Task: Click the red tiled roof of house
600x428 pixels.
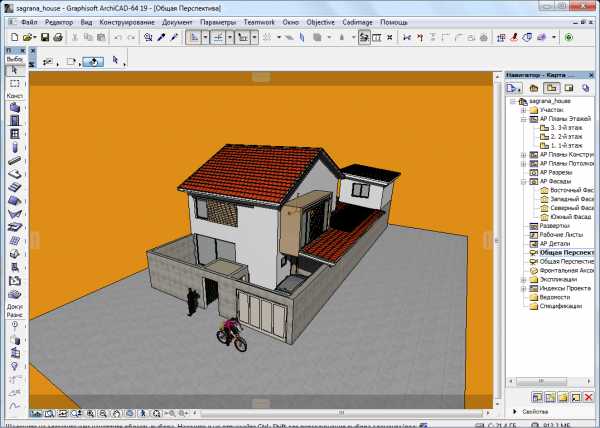Action: pos(250,170)
